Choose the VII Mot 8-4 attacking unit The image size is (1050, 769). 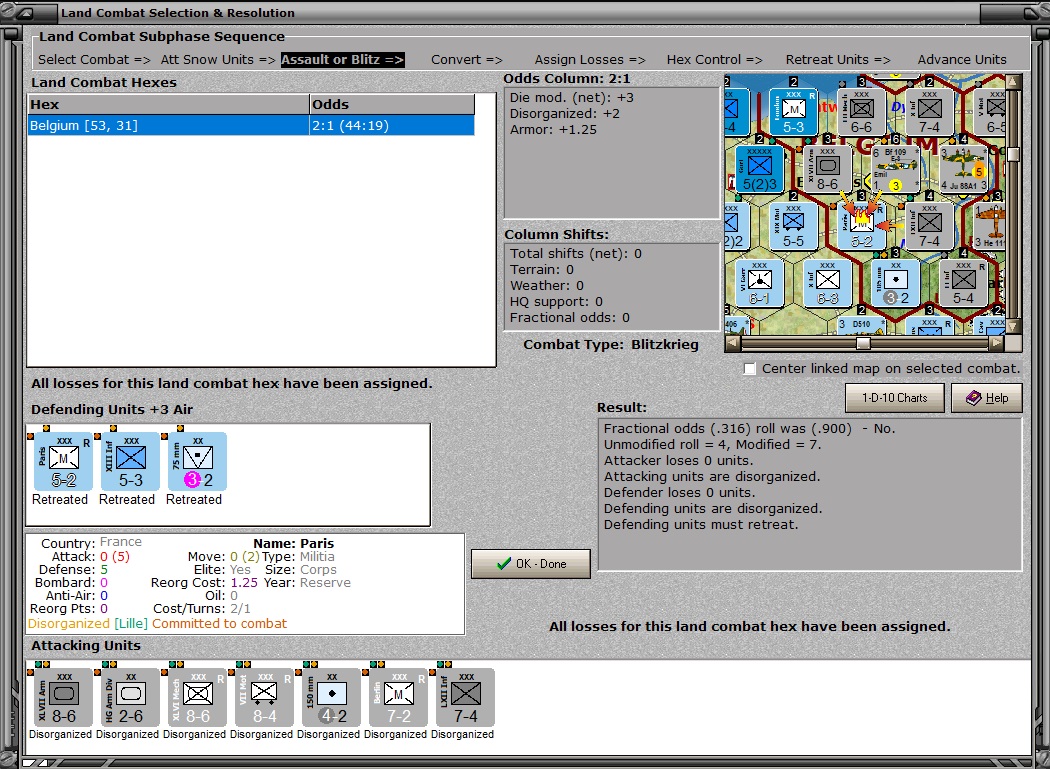265,697
